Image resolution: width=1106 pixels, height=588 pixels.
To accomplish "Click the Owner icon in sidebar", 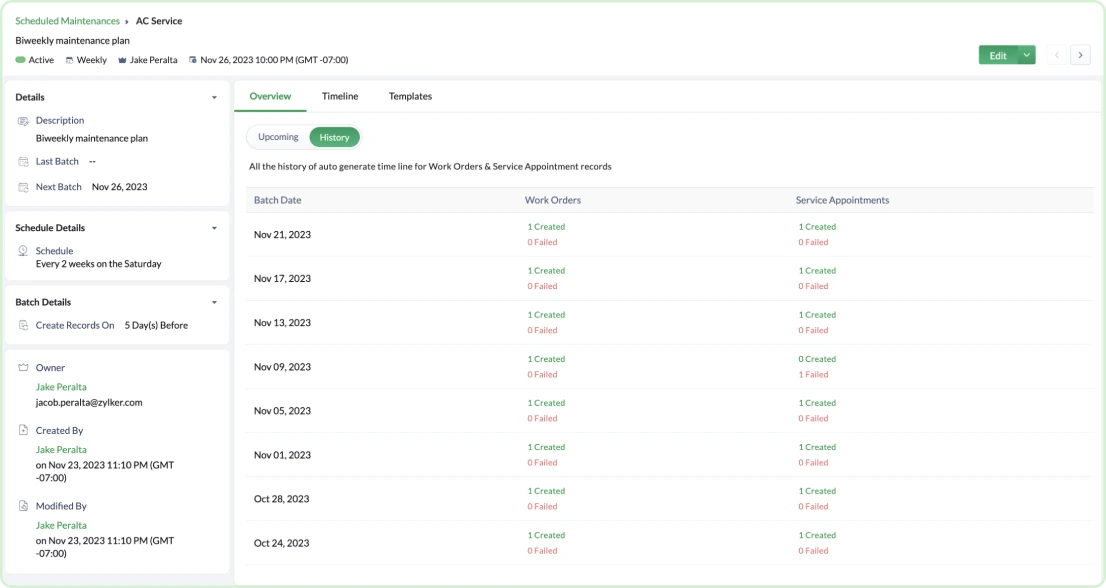I will [x=23, y=368].
